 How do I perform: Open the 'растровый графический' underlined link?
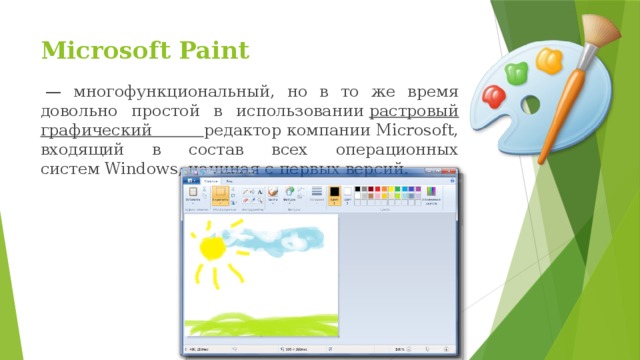pyautogui.click(x=414, y=111)
